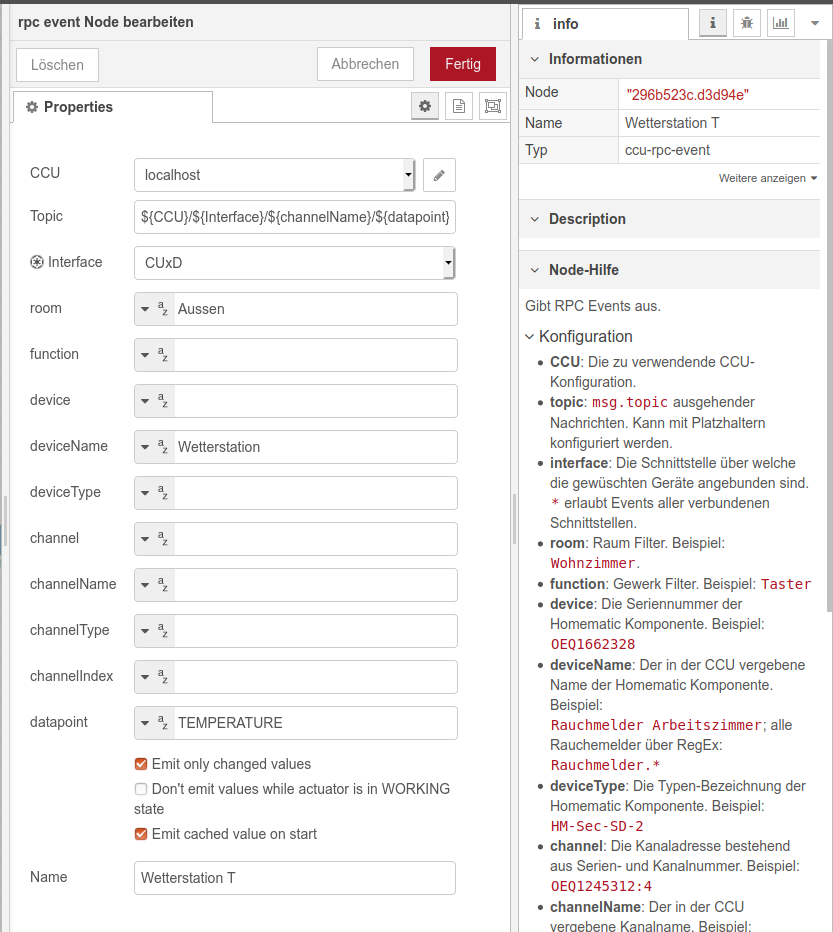The image size is (833, 932).
Task: Open node settings gear icon
Action: 426,107
